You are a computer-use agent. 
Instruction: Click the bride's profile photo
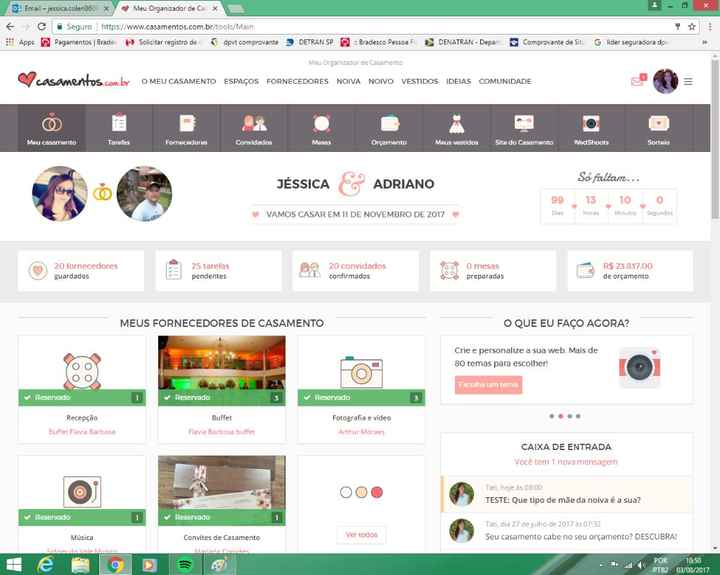(60, 193)
